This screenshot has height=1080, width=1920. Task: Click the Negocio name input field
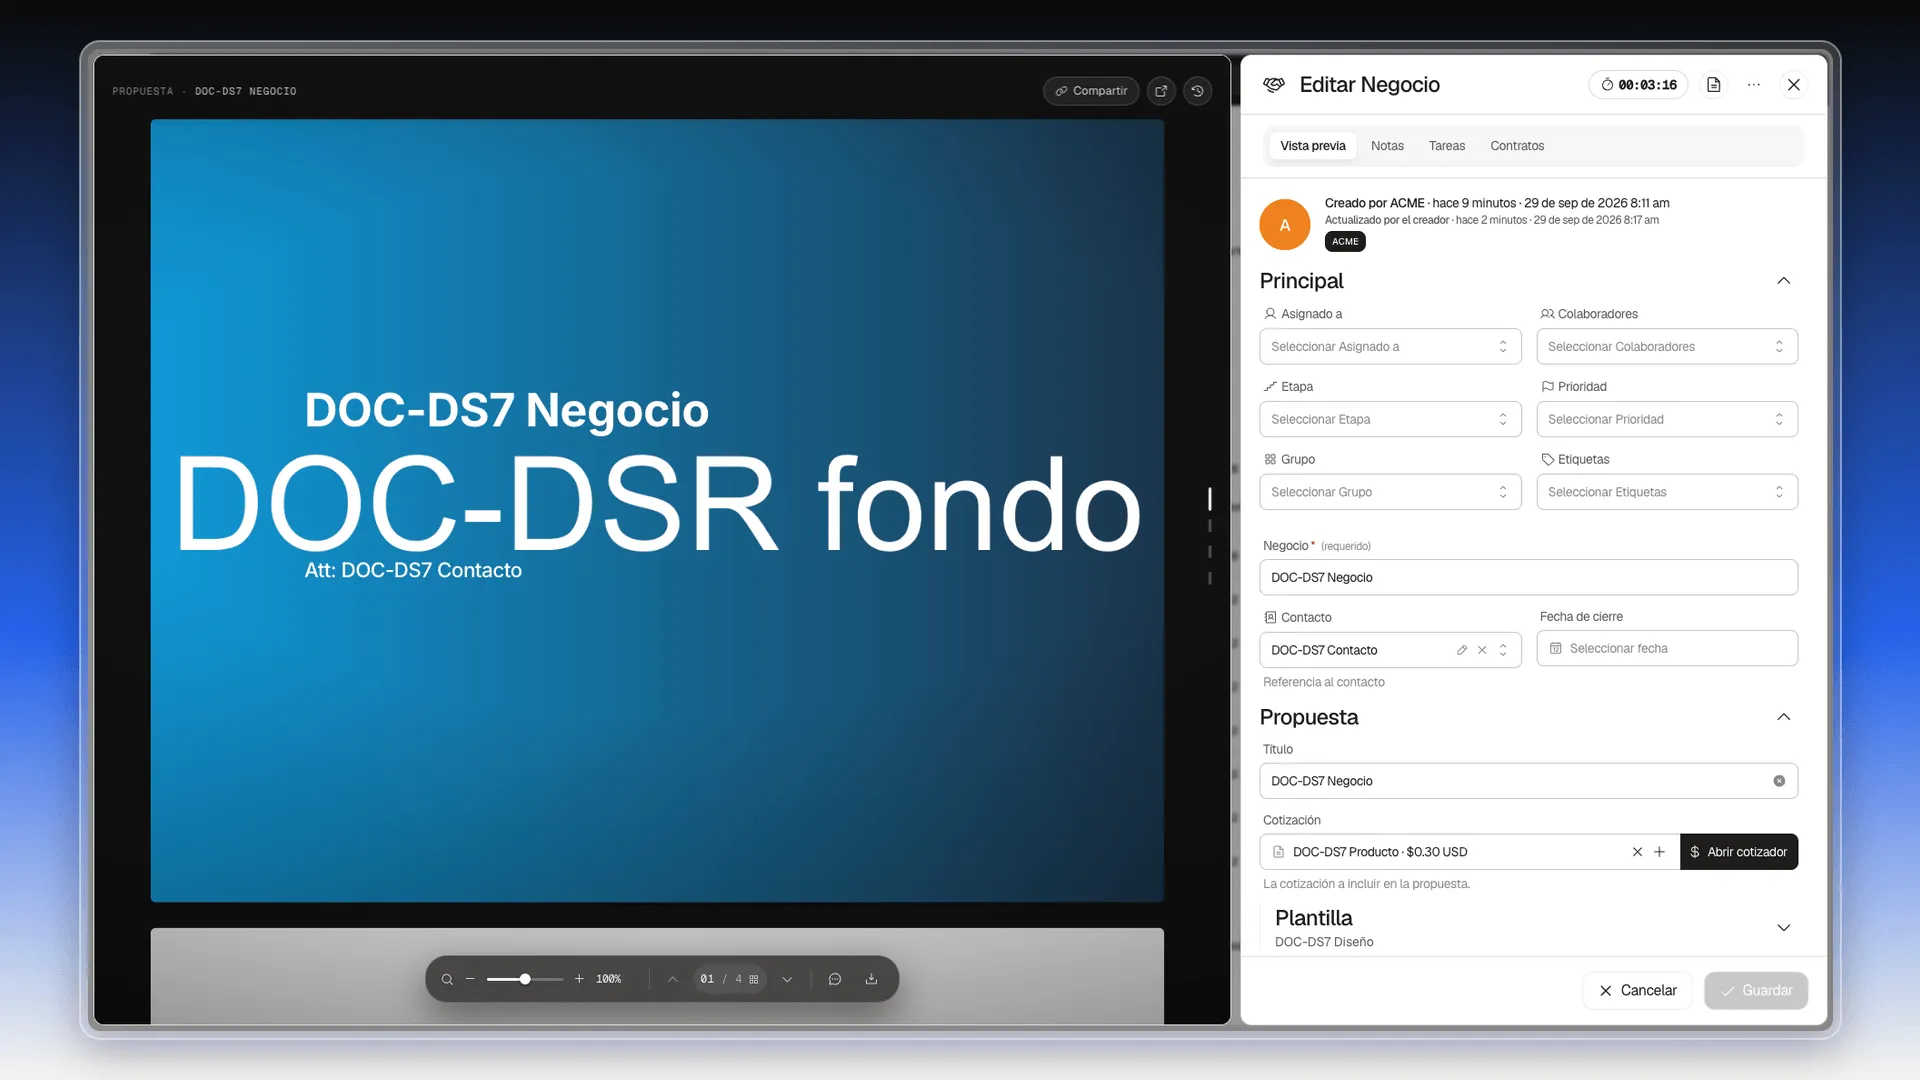tap(1528, 578)
